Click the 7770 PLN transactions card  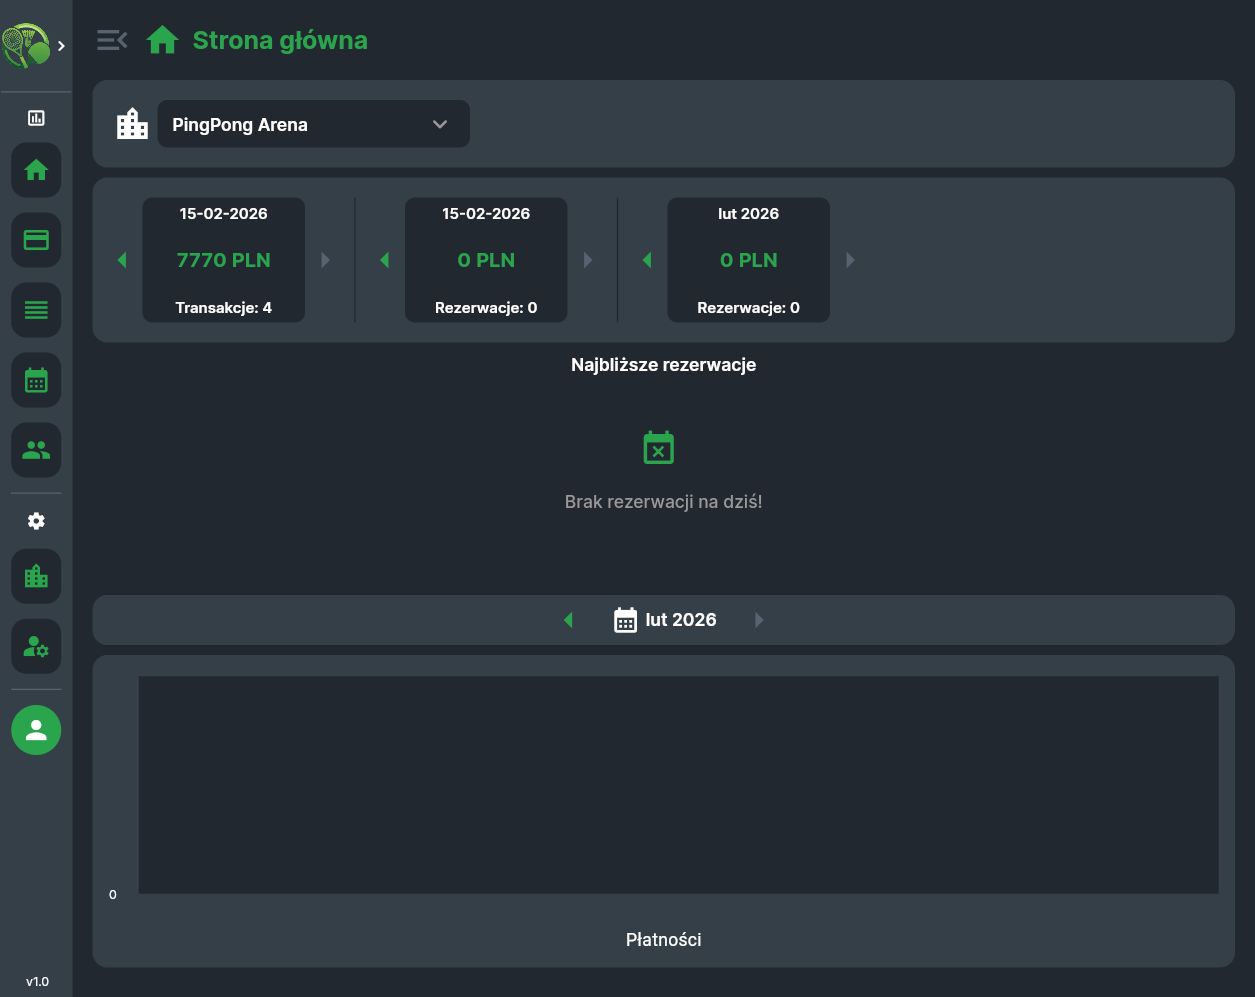point(224,260)
